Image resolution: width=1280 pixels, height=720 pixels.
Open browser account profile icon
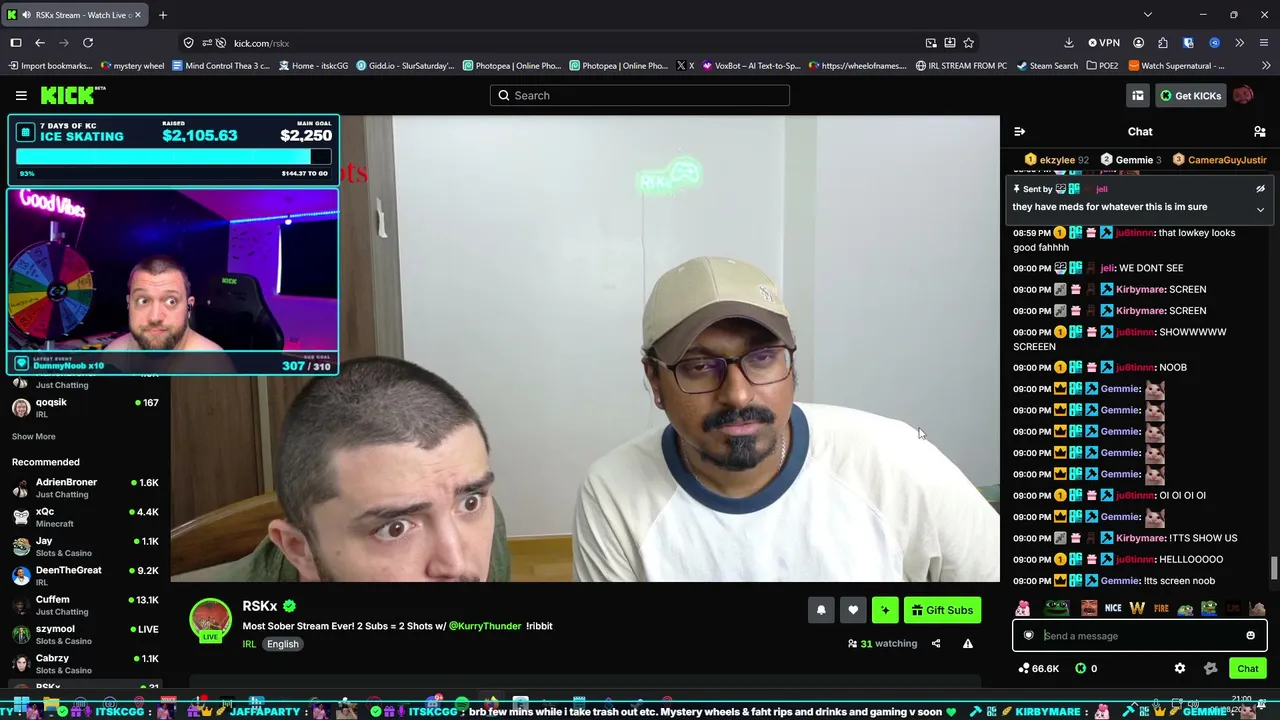pyautogui.click(x=1139, y=43)
